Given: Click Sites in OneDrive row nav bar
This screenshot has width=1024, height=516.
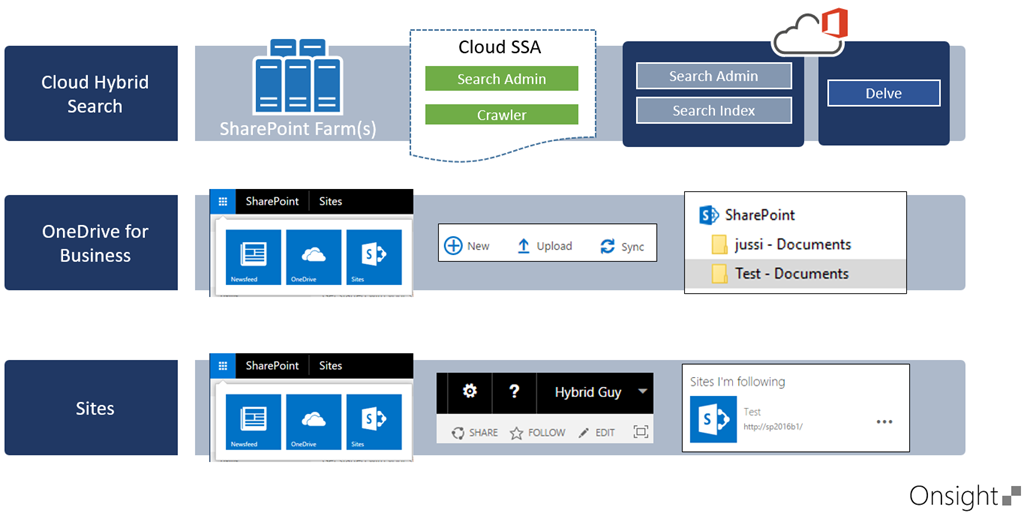Looking at the screenshot, I should click(x=330, y=201).
